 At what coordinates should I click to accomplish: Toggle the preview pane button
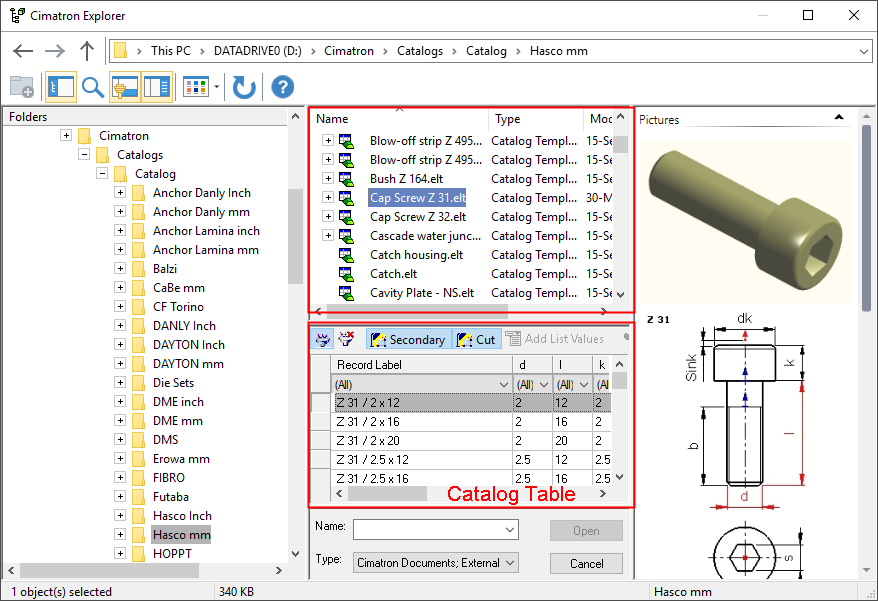pos(157,87)
